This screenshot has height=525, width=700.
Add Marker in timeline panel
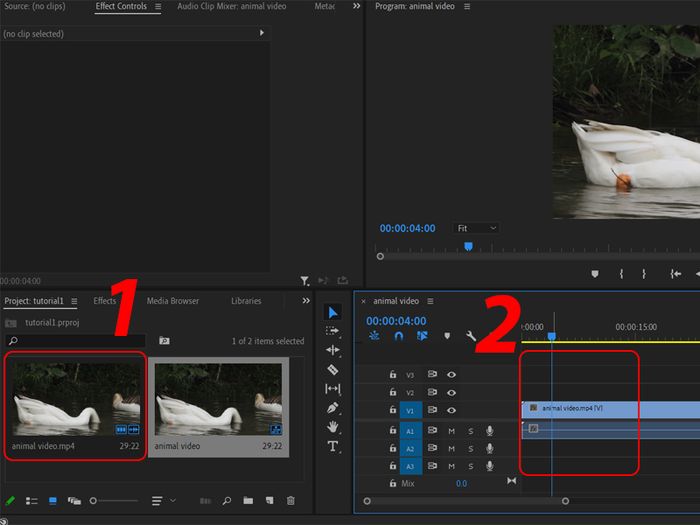coord(447,336)
